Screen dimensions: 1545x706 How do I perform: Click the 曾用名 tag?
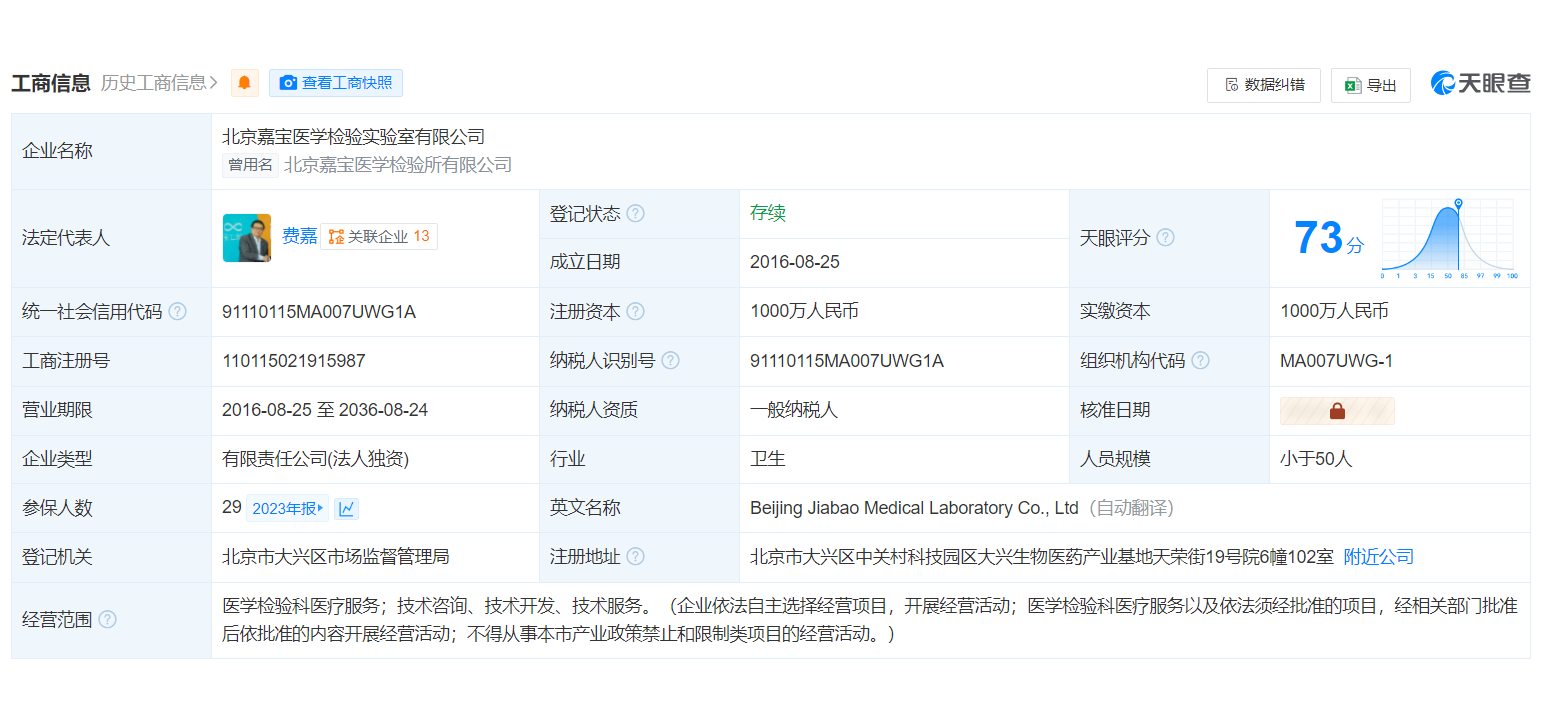pyautogui.click(x=250, y=165)
